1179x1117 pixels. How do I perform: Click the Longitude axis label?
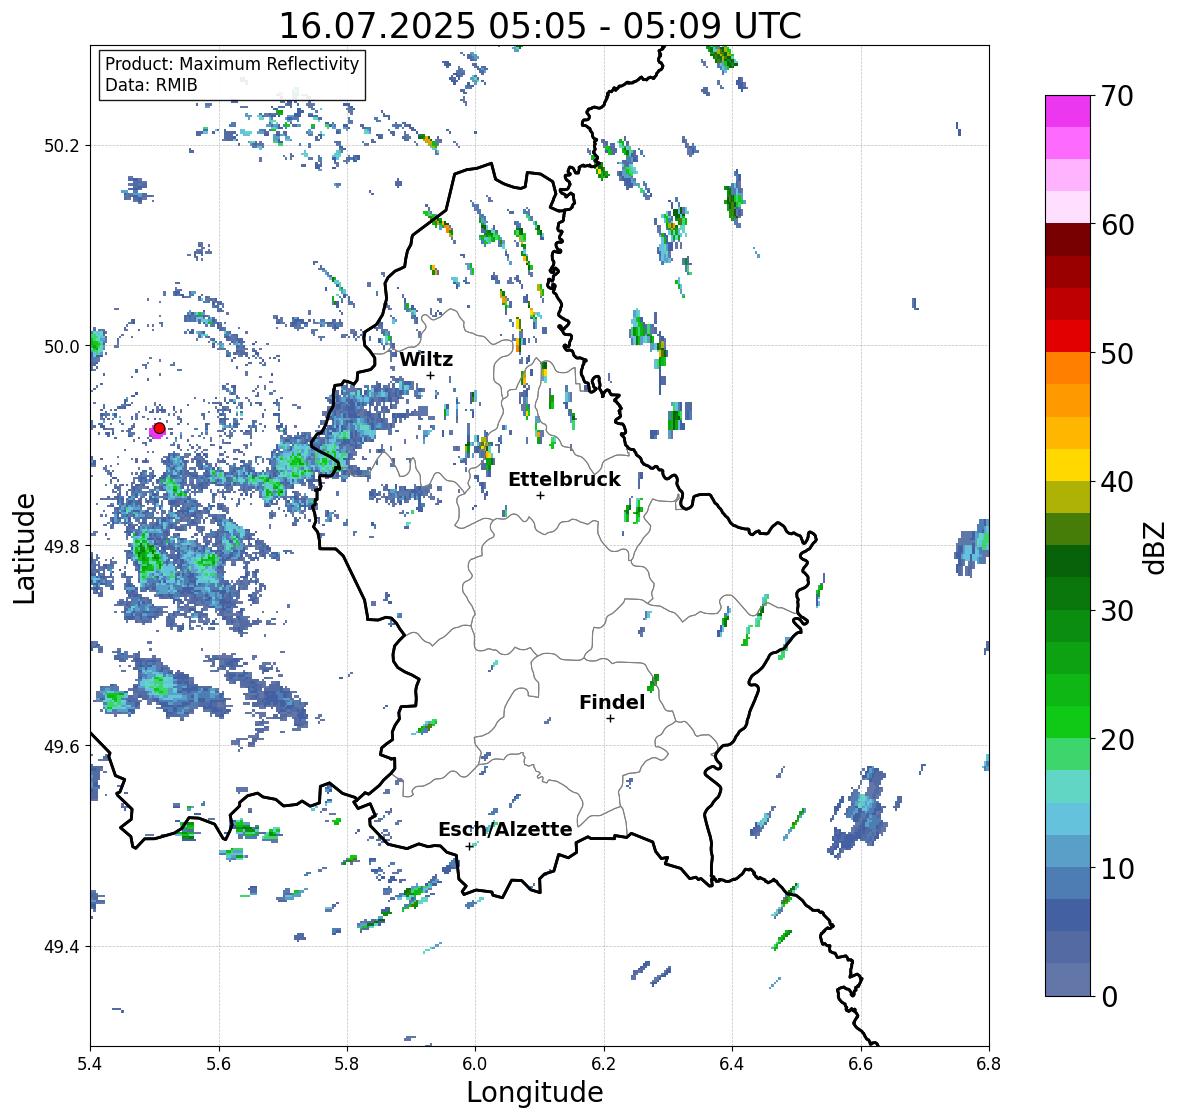(535, 1092)
